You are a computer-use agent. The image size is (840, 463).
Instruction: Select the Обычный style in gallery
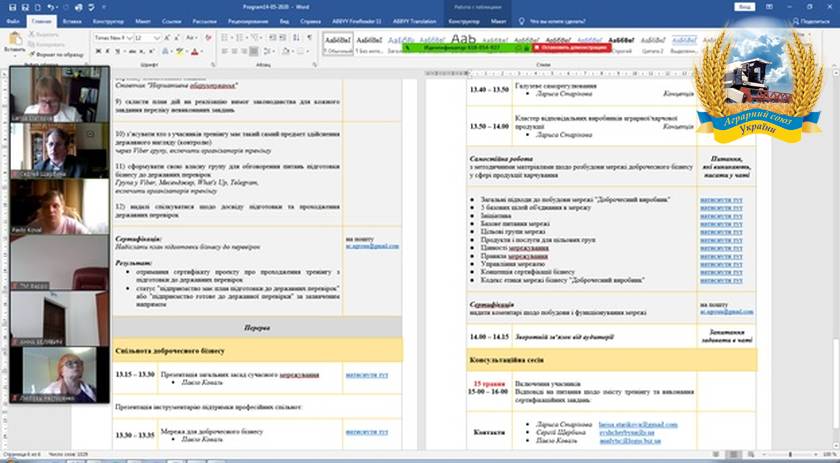tap(338, 43)
